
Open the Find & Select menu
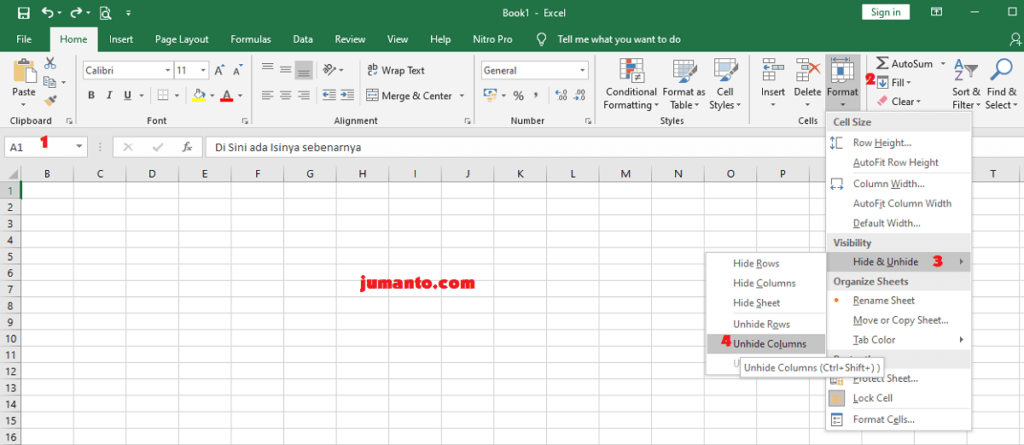click(1001, 84)
